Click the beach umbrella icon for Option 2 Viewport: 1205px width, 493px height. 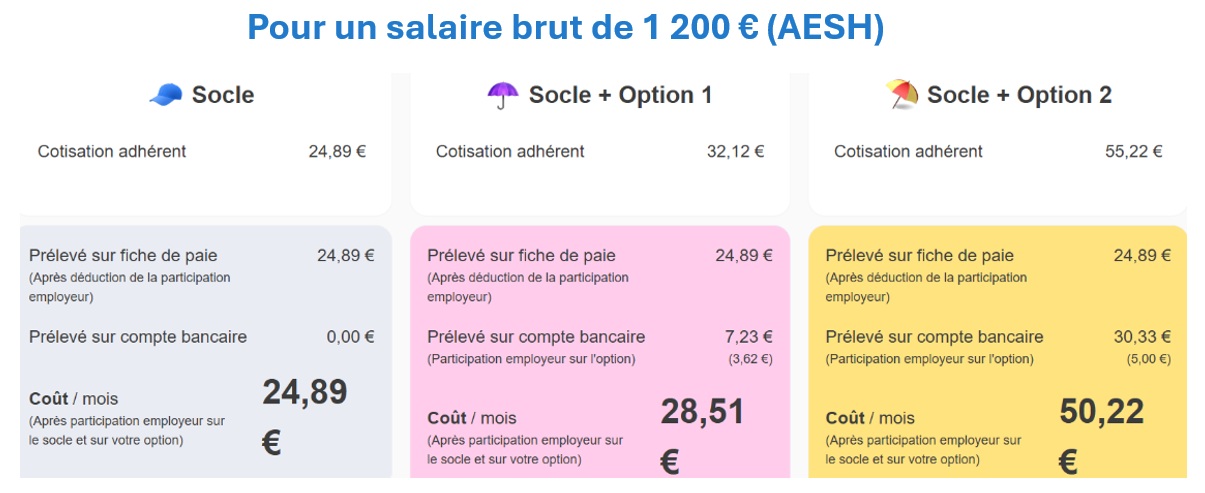(901, 95)
